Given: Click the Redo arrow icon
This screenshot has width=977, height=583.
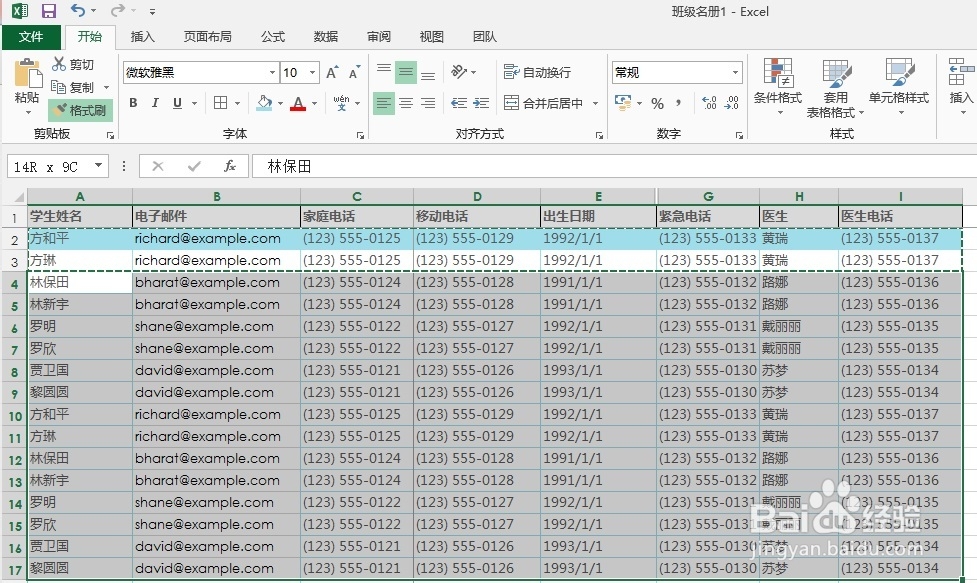Looking at the screenshot, I should (x=117, y=11).
